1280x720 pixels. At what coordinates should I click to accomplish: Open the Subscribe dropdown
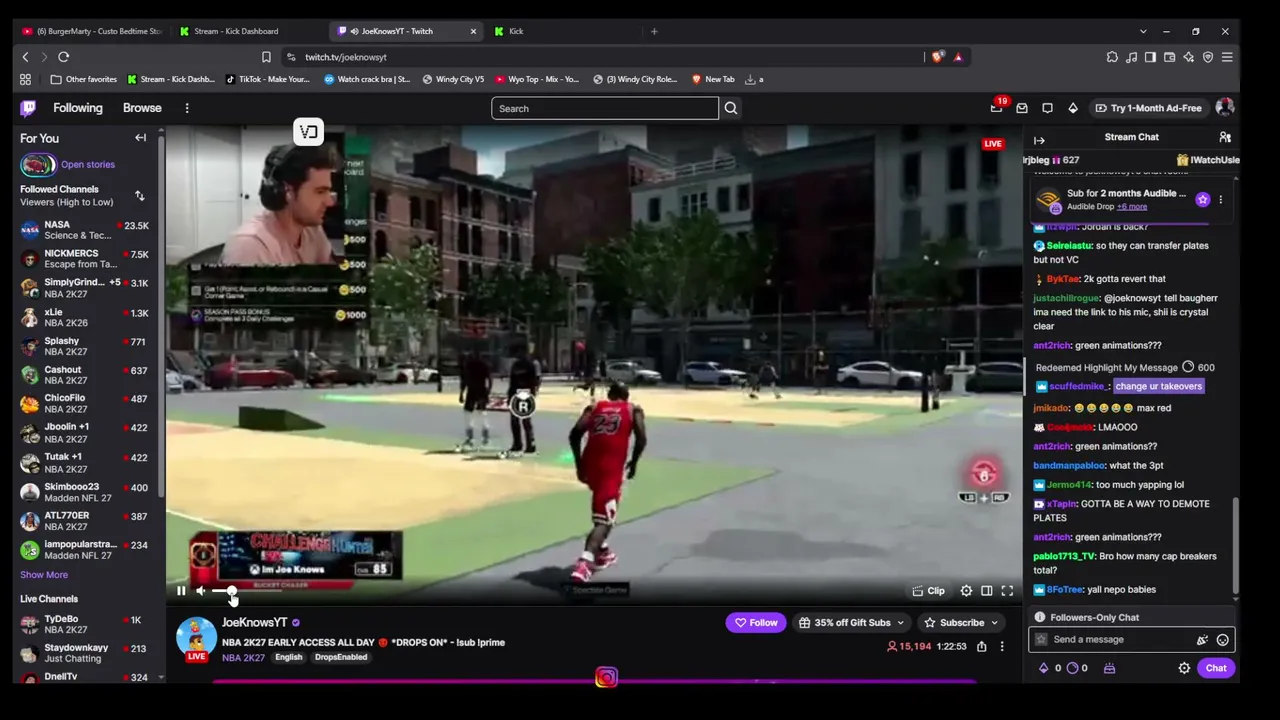962,623
